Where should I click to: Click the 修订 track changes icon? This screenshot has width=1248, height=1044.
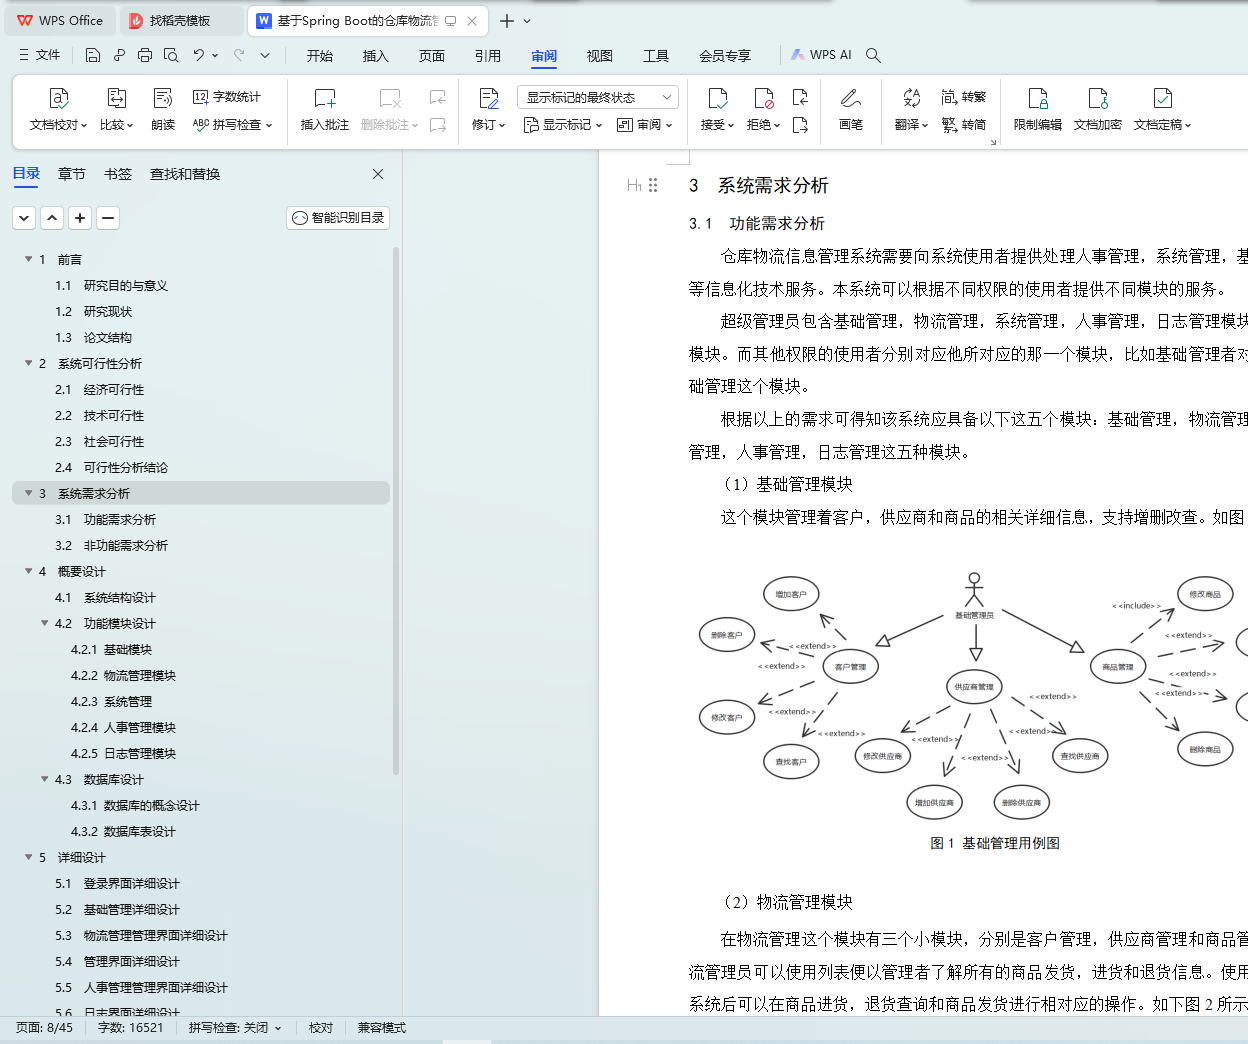489,98
